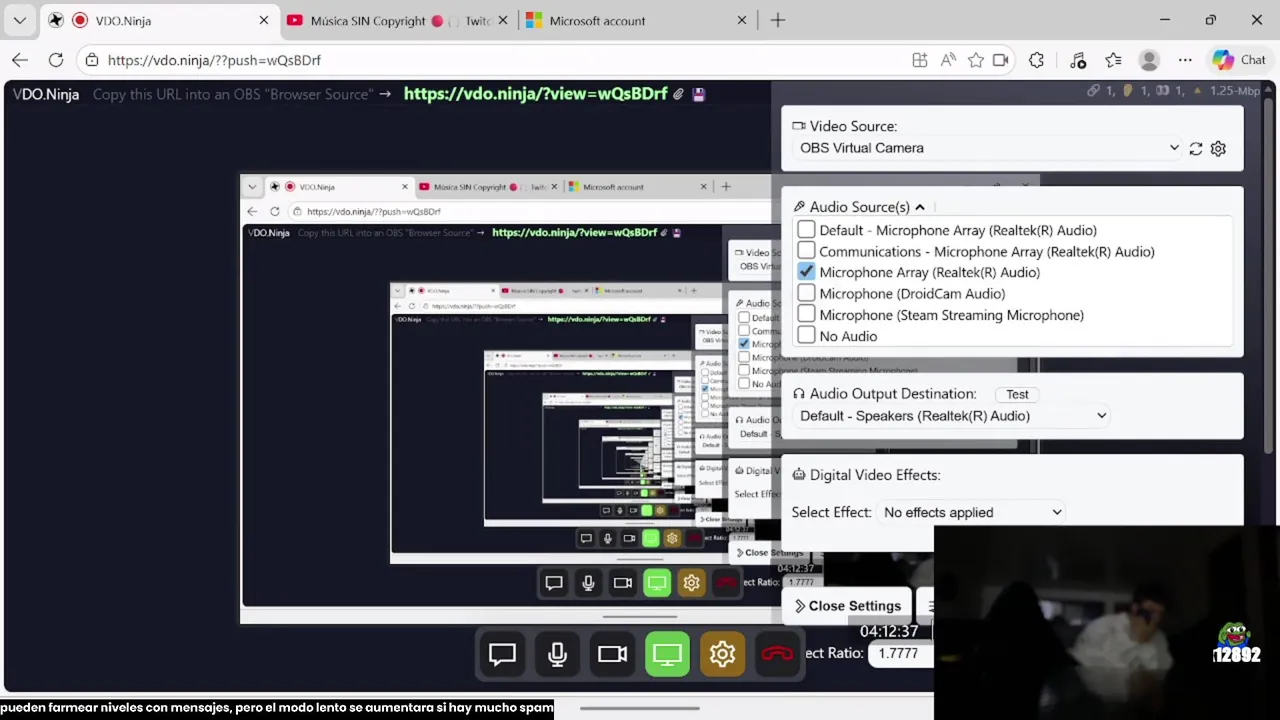Enable Microphone (DroidCam Audio) checkbox
1280x720 pixels.
[x=806, y=293]
